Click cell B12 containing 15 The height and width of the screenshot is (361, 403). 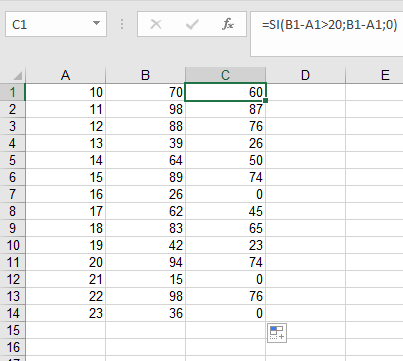(x=145, y=279)
